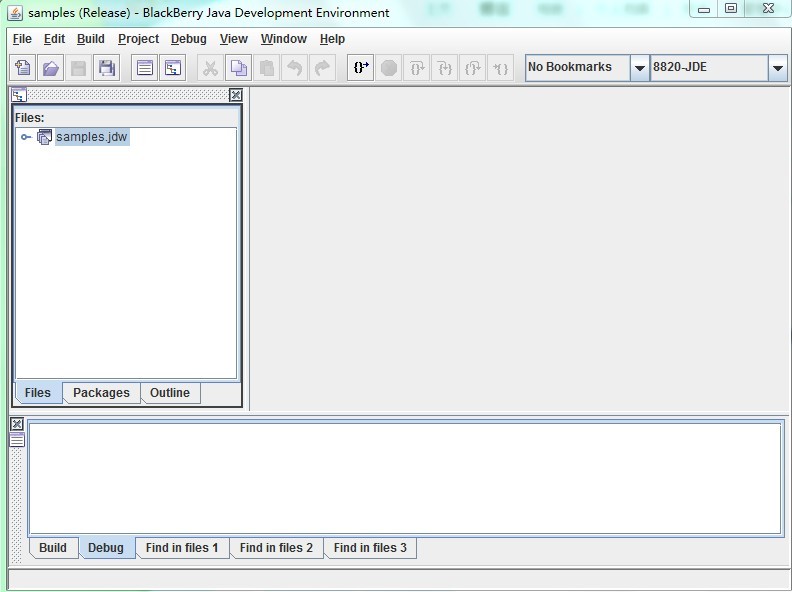Toggle the workspace tree toolbar icon
The width and height of the screenshot is (792, 592).
[173, 68]
